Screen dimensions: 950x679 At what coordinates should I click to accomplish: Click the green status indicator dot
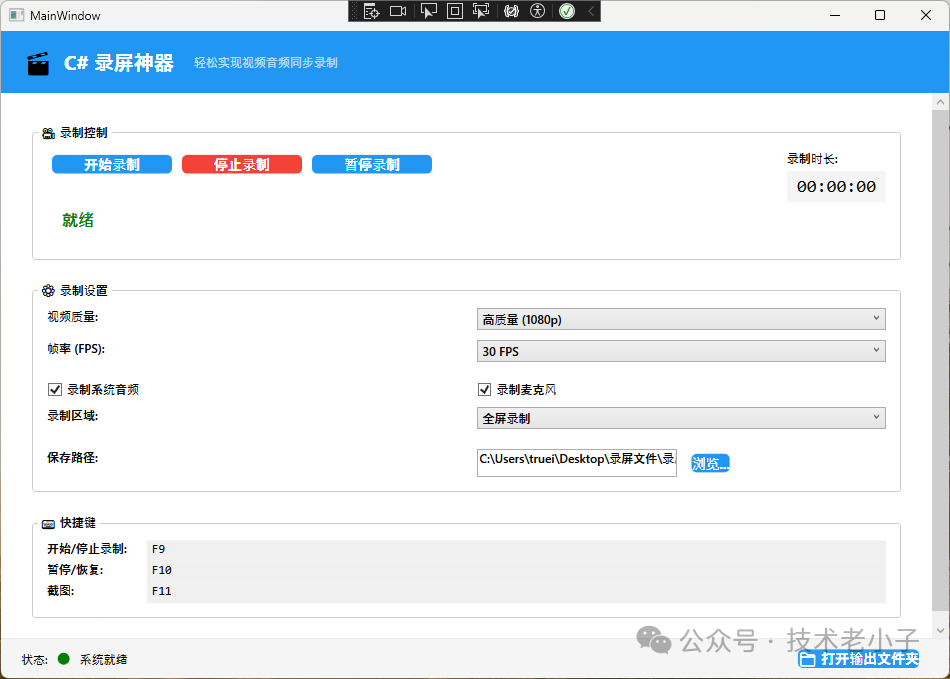[x=64, y=659]
